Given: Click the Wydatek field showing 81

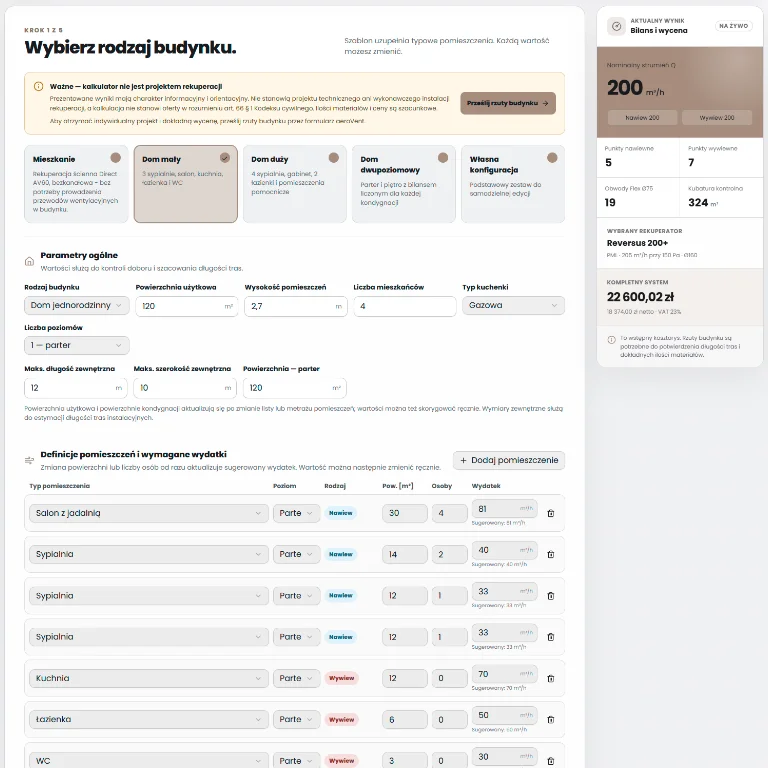Looking at the screenshot, I should tap(504, 509).
